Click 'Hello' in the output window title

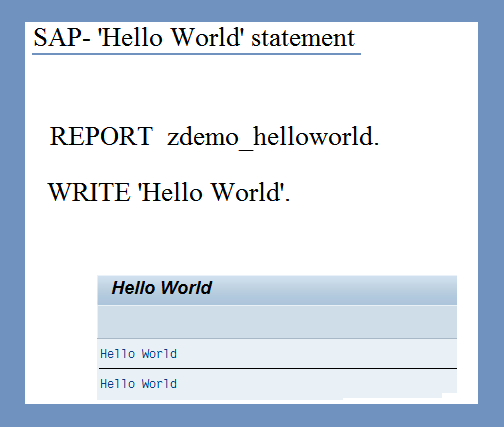133,288
